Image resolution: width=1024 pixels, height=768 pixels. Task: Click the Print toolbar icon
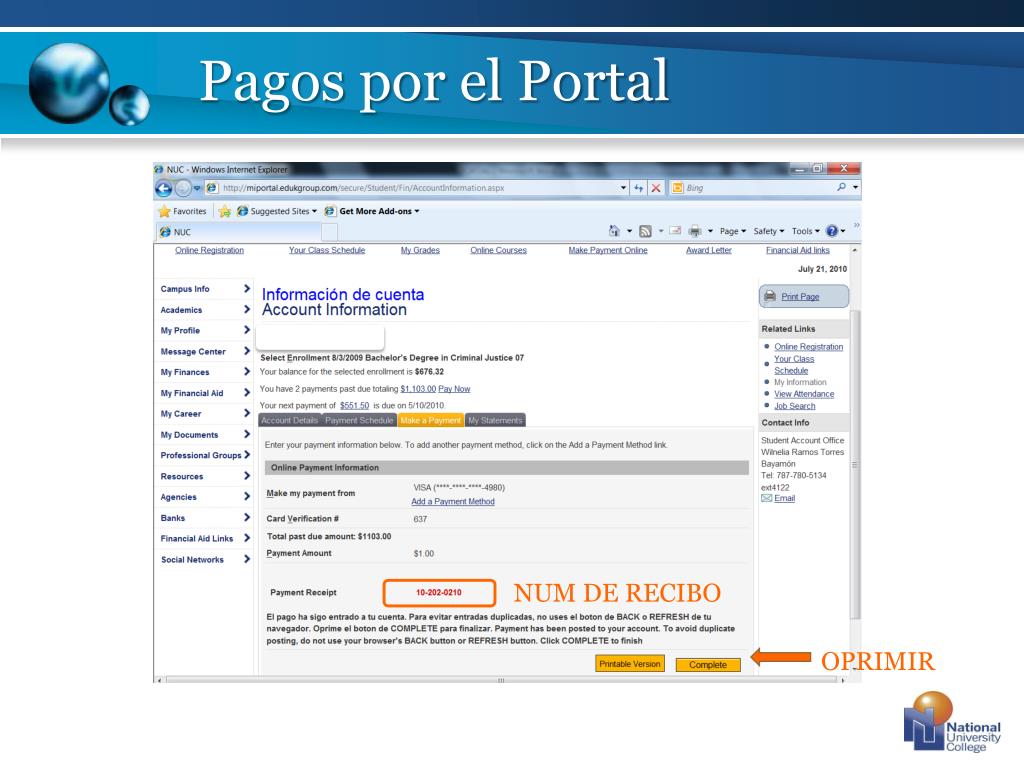tap(695, 231)
